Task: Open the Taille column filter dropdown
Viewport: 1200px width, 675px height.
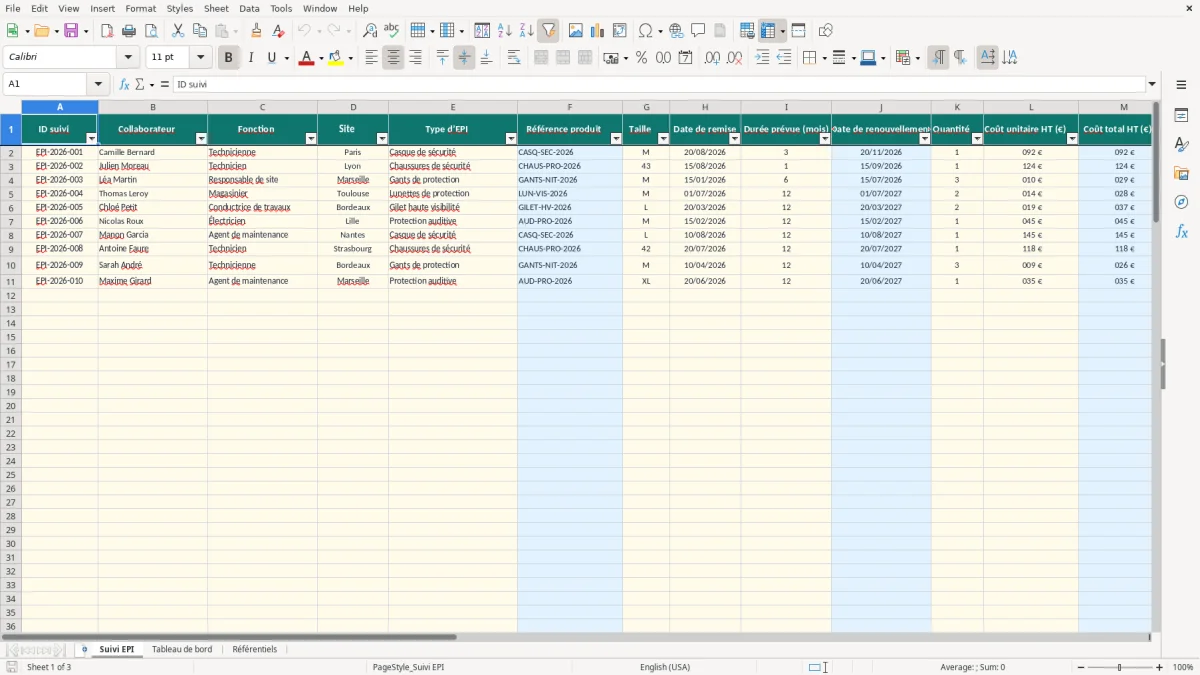Action: pyautogui.click(x=663, y=139)
